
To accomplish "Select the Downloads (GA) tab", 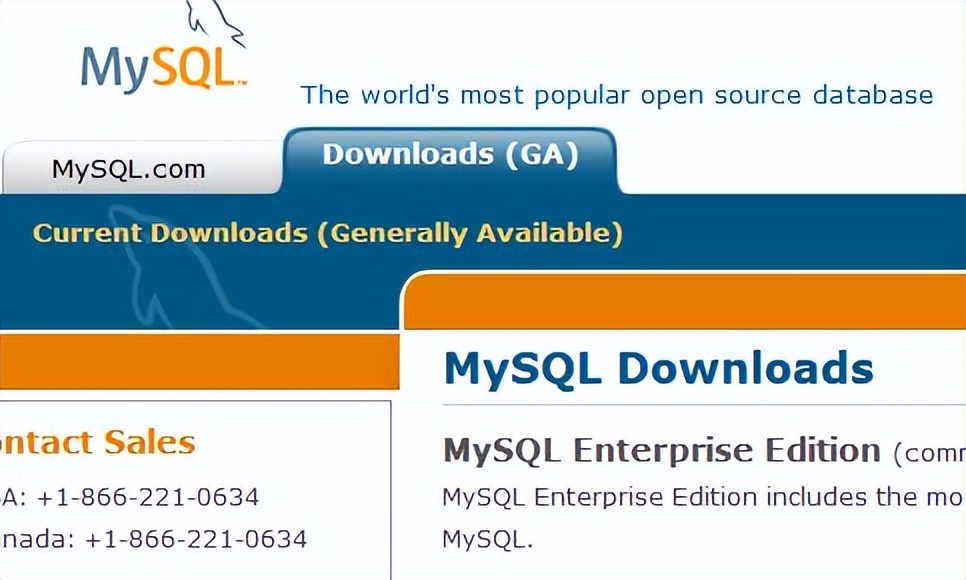I will (x=450, y=155).
